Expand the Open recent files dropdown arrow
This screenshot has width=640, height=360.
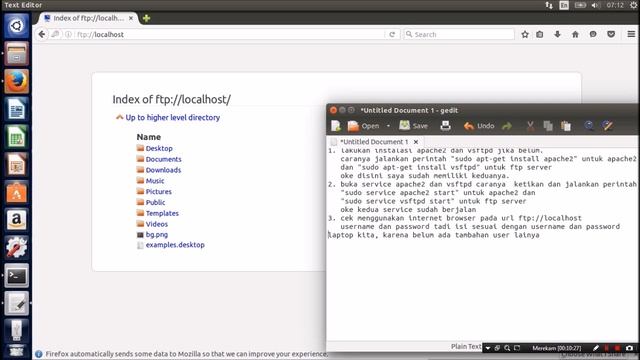(x=388, y=126)
